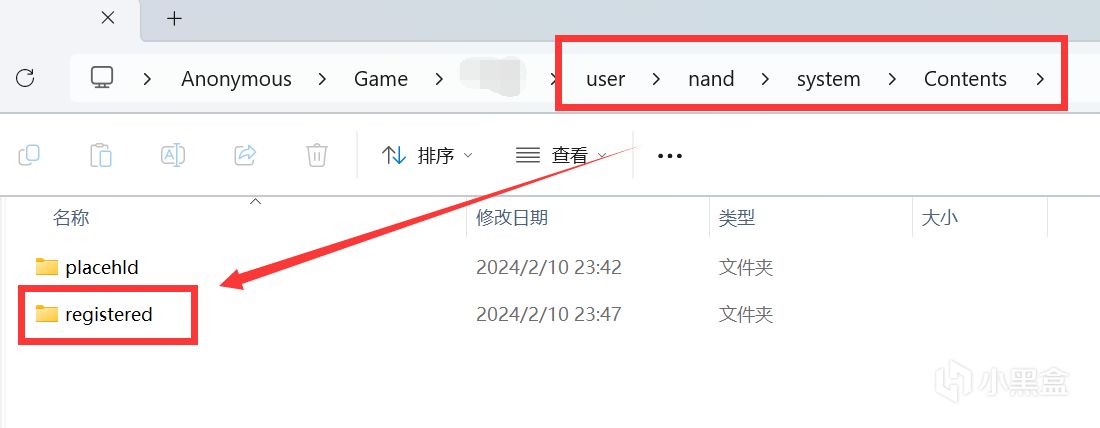Sort by 名称 column header
This screenshot has width=1100, height=428.
(71, 218)
